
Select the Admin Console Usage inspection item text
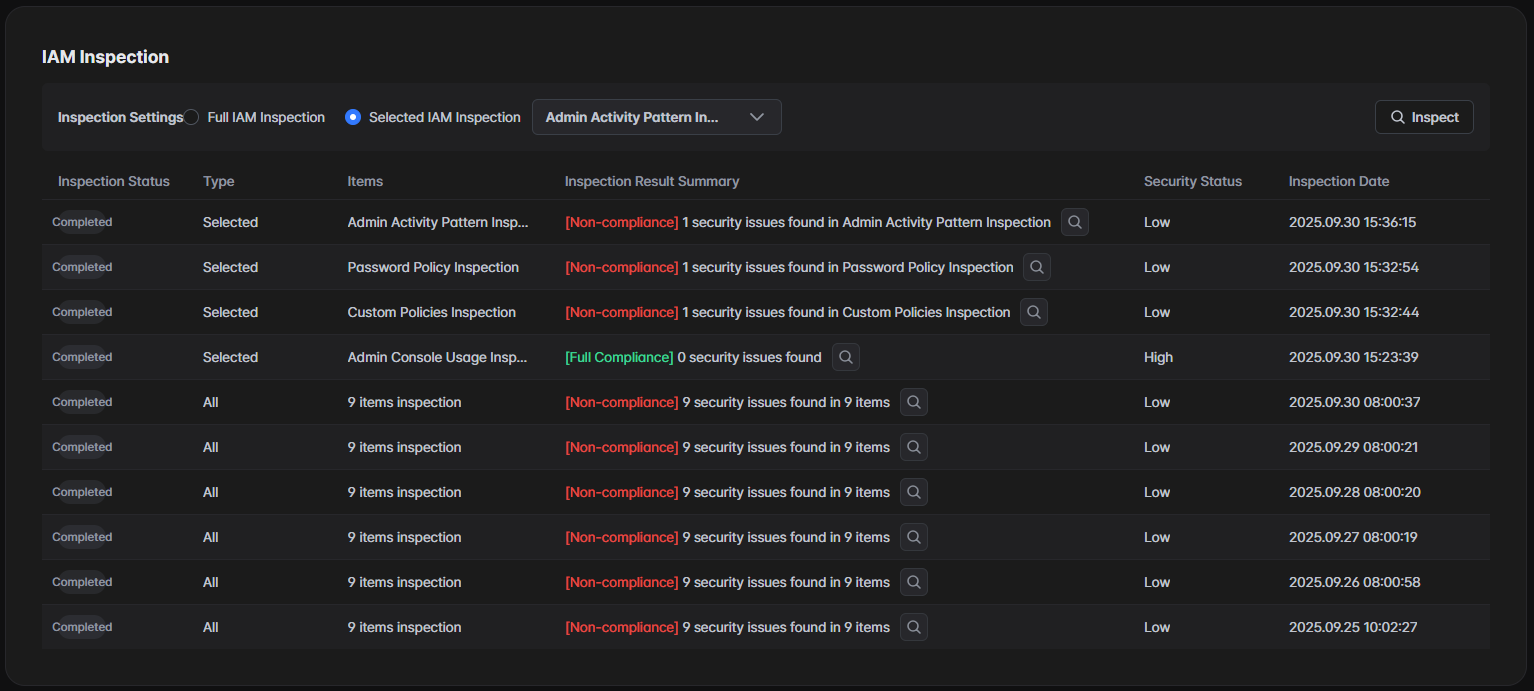coord(437,357)
